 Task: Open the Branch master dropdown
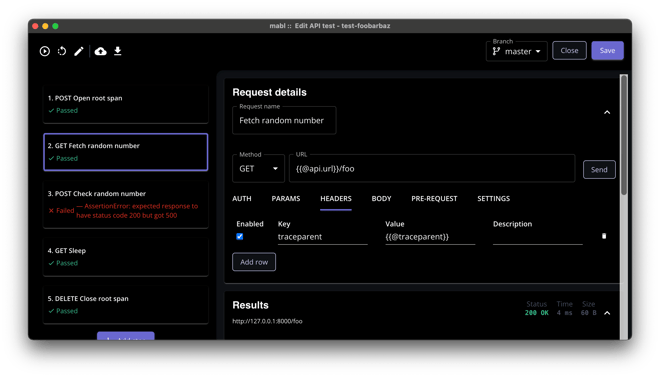(x=516, y=51)
